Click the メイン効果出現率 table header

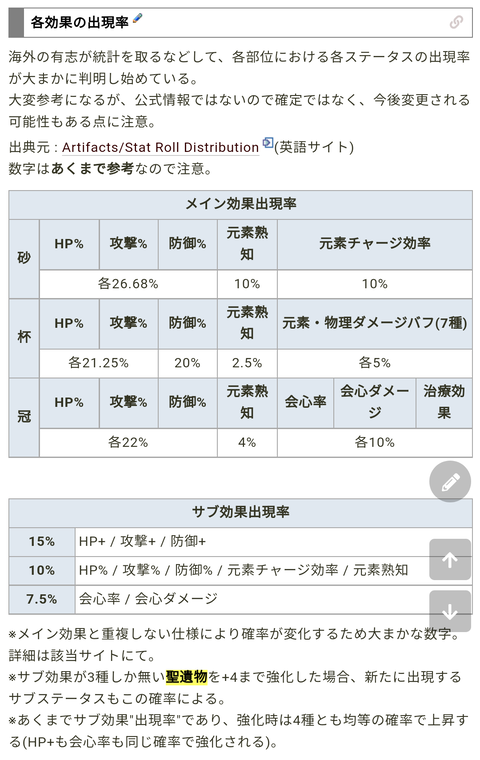point(240,205)
